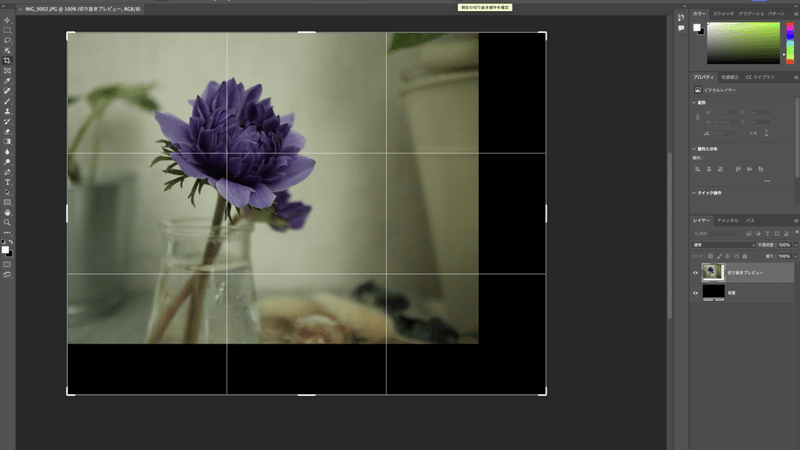Viewport: 800px width, 450px height.
Task: Collapse the クイック操作 section
Action: [694, 193]
